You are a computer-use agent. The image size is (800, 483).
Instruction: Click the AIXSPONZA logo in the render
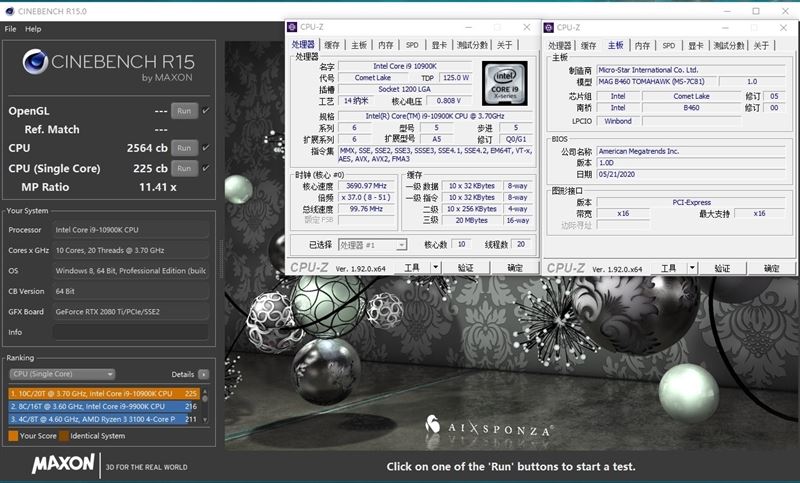tap(489, 426)
